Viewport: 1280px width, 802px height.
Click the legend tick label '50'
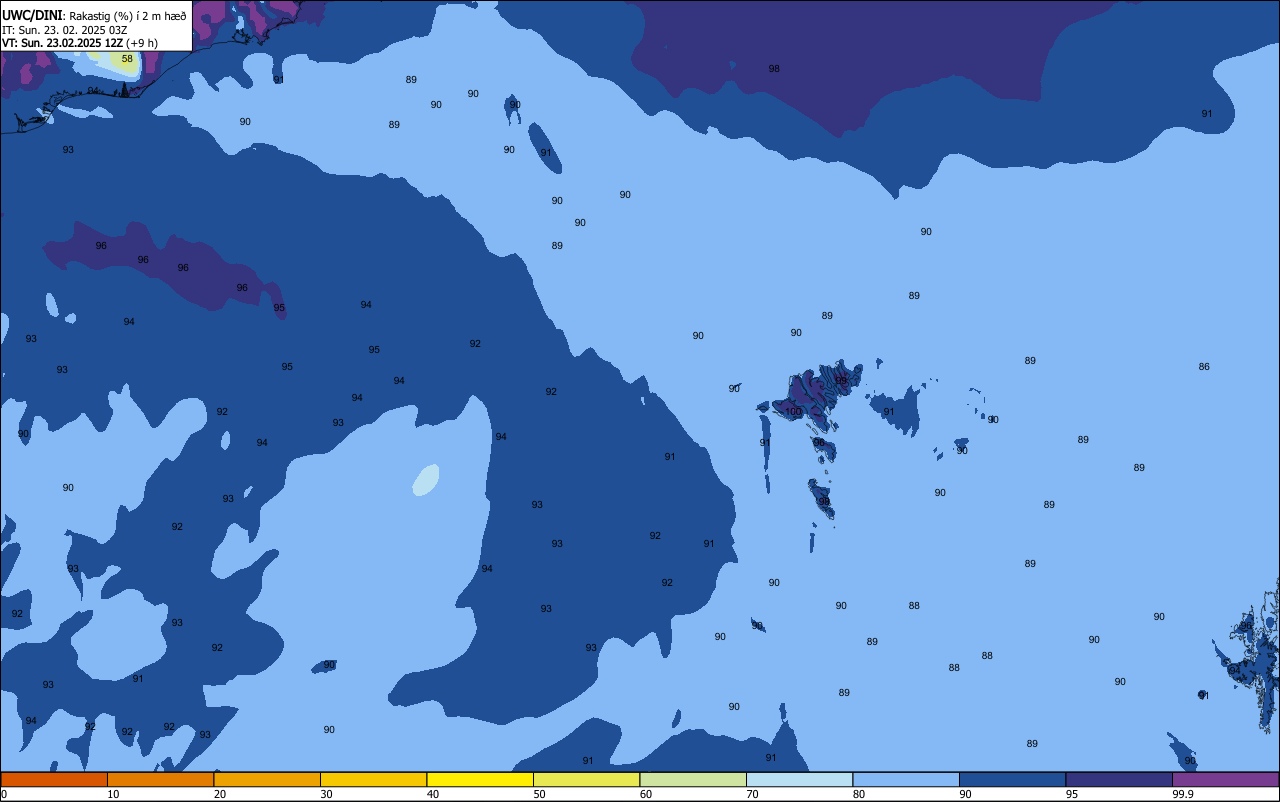(x=539, y=794)
